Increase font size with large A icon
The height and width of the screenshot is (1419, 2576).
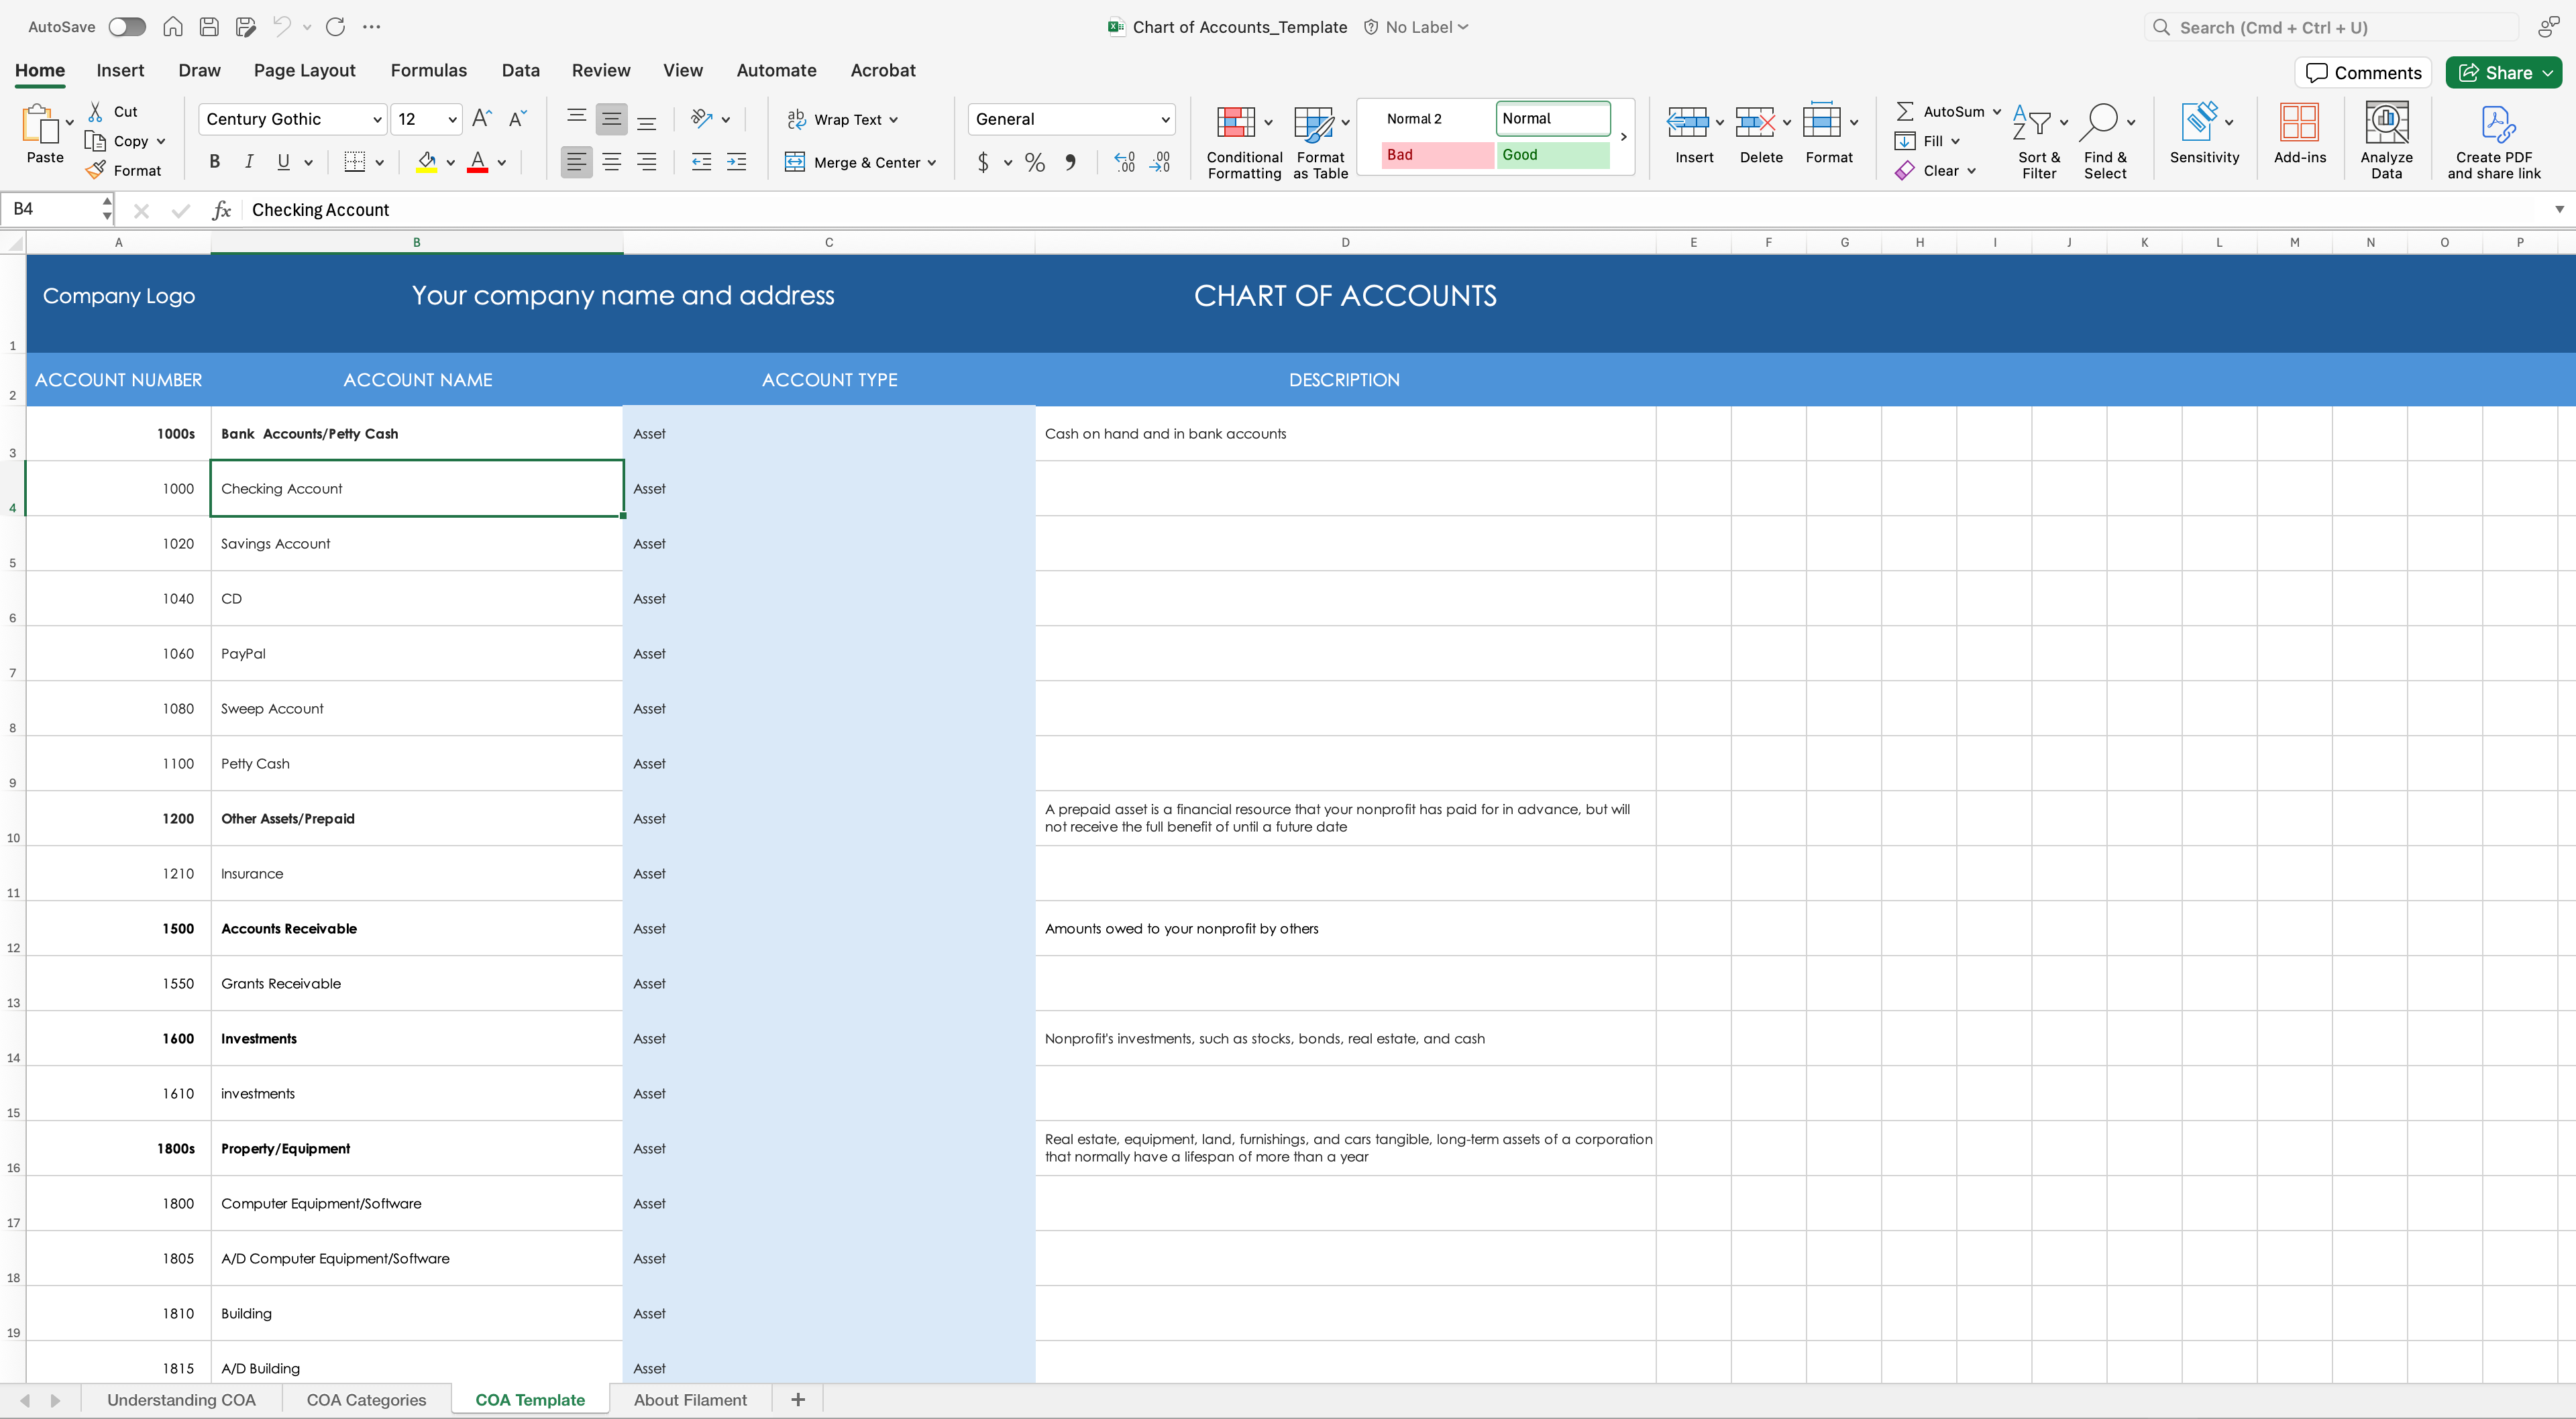point(481,119)
